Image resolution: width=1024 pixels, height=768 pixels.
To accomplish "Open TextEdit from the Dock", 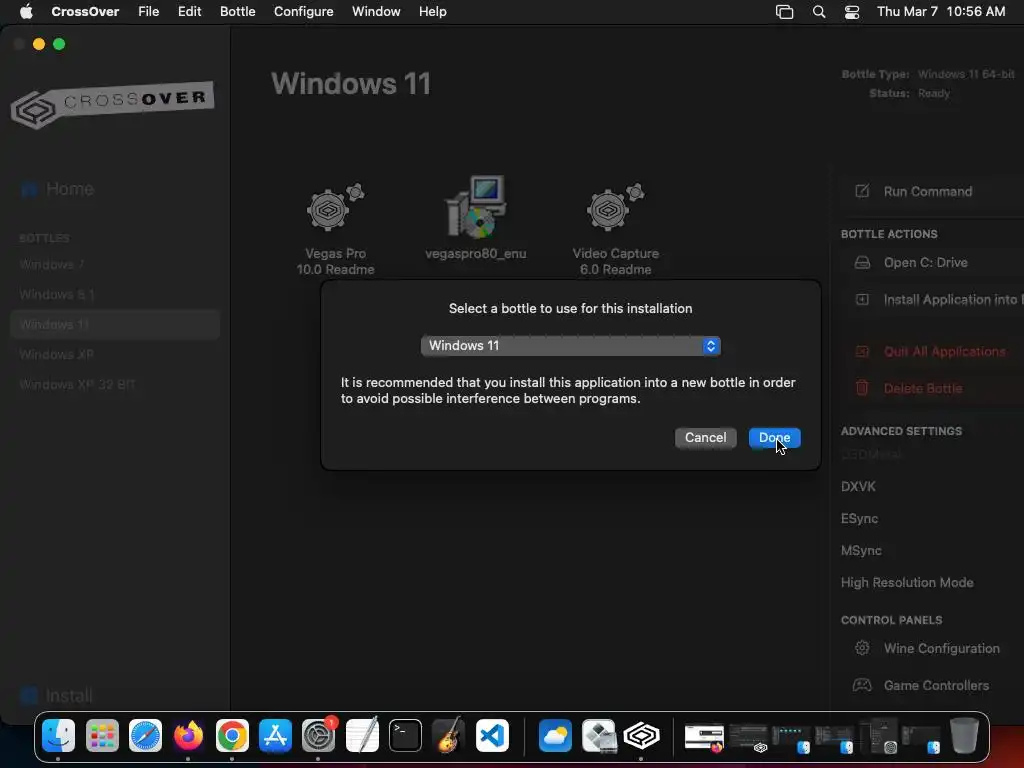I will click(x=362, y=736).
